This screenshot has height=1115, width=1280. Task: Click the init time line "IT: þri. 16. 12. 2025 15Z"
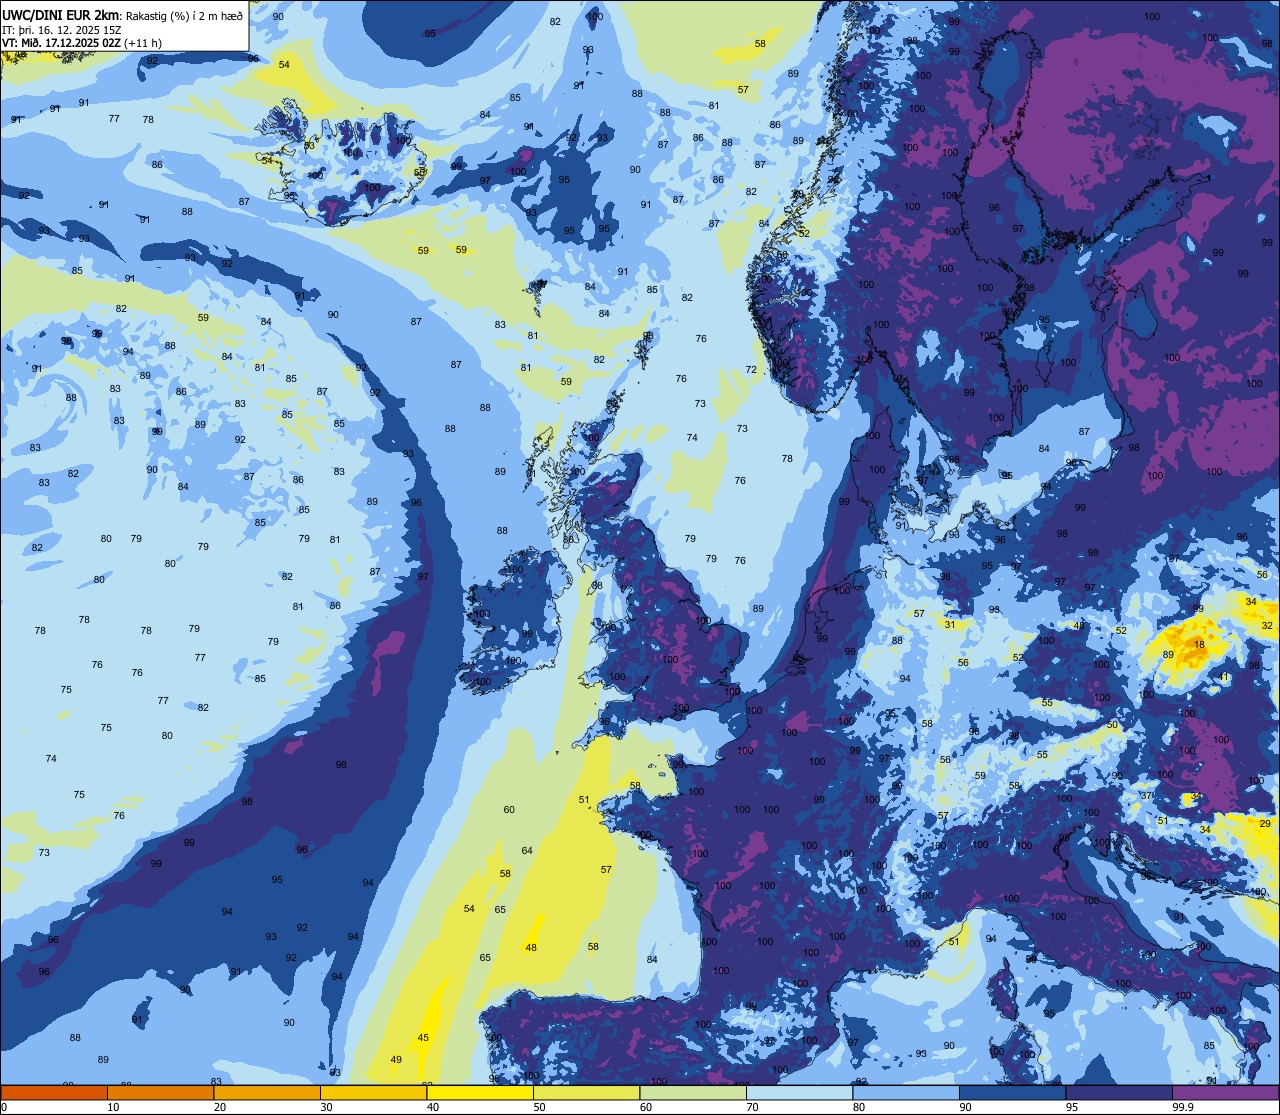tap(62, 30)
